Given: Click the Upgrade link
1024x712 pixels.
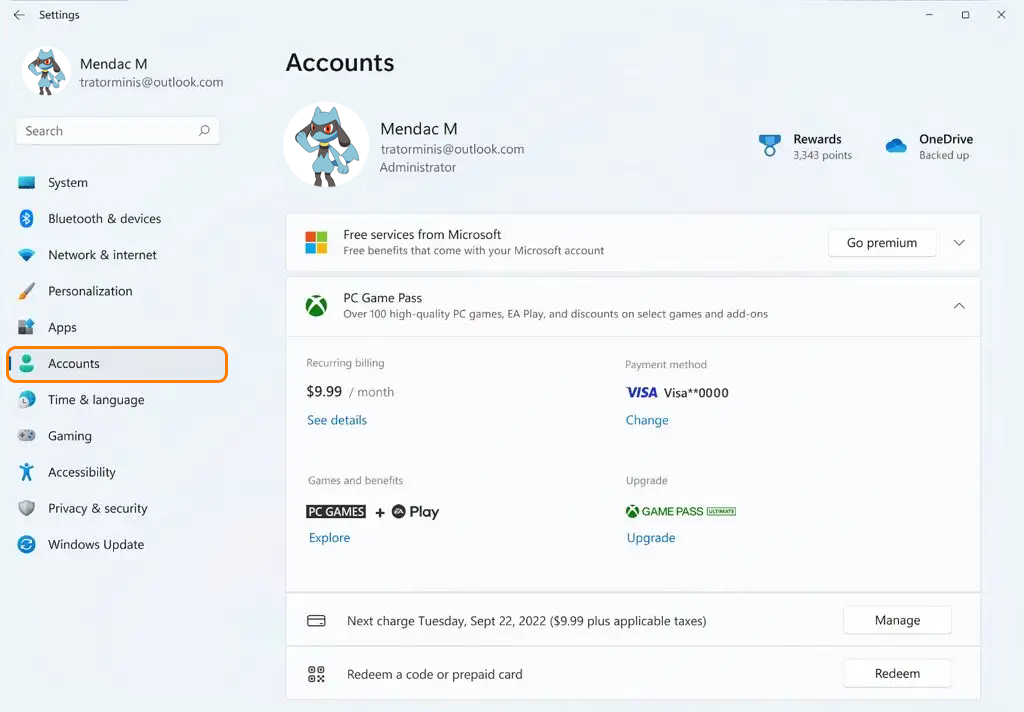Looking at the screenshot, I should (650, 538).
